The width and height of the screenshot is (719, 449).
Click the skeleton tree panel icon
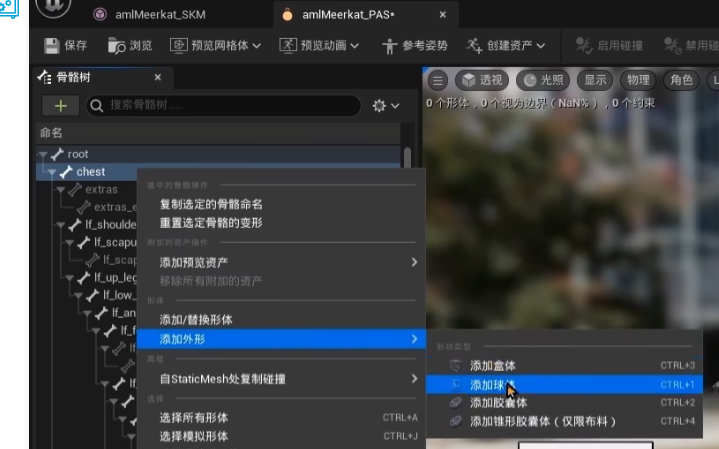coord(44,77)
